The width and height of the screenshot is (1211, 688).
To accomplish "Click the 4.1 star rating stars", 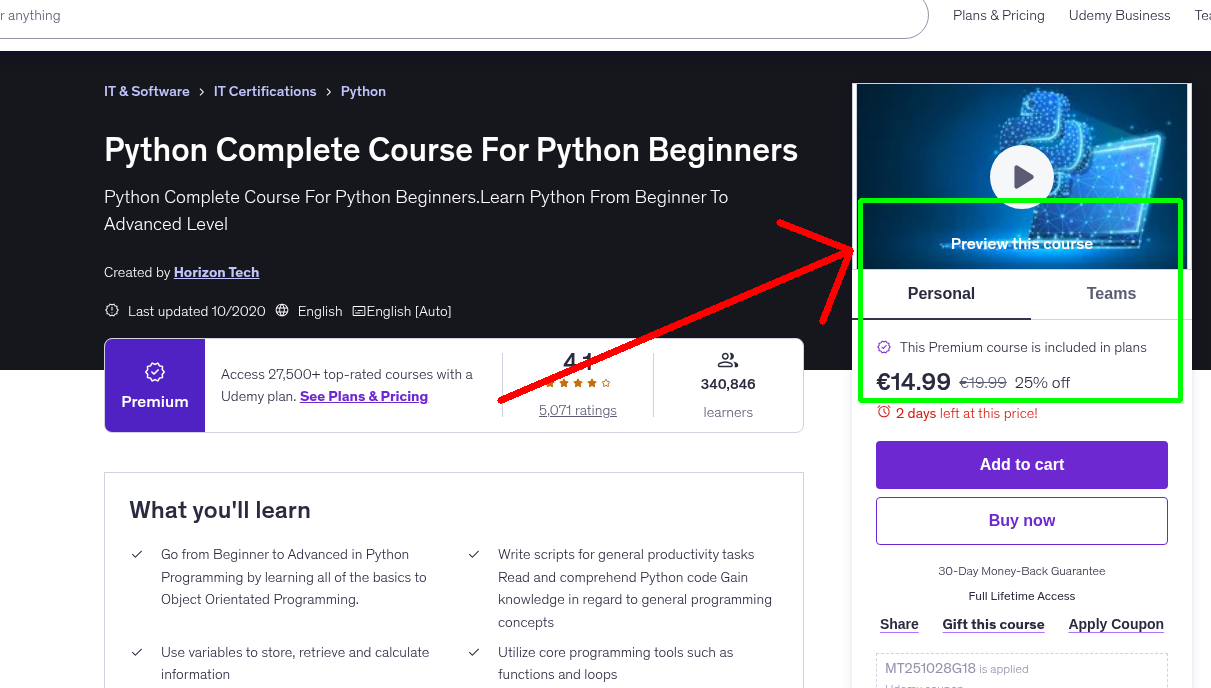I will [x=577, y=382].
